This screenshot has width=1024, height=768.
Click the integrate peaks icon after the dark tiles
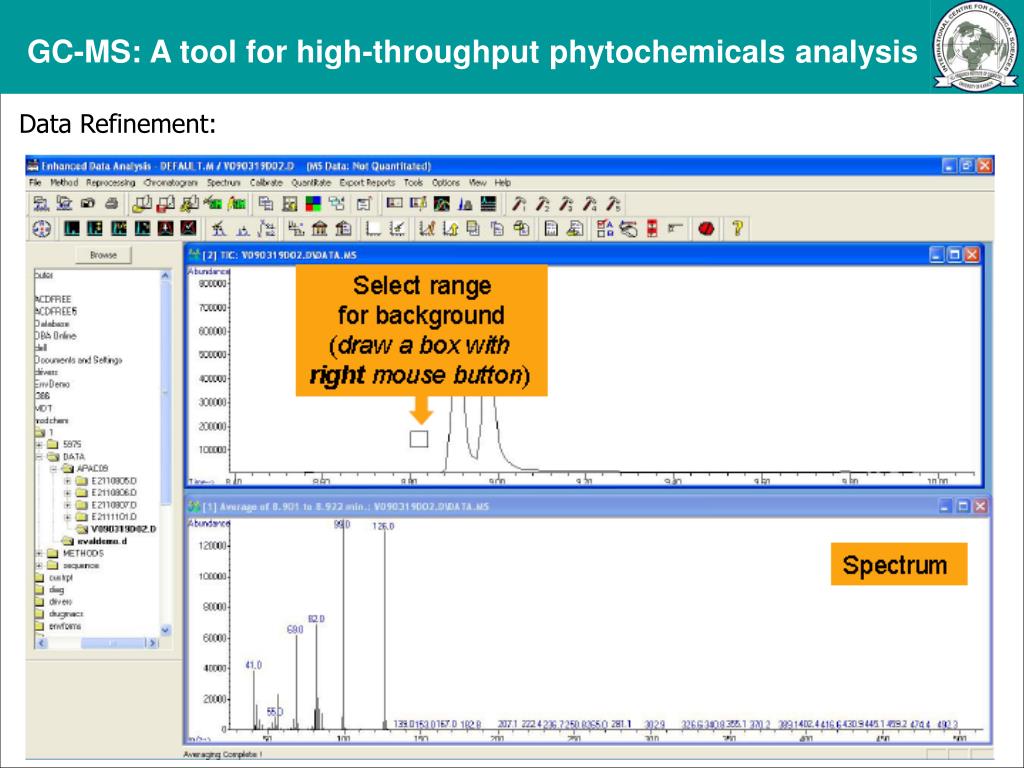219,229
